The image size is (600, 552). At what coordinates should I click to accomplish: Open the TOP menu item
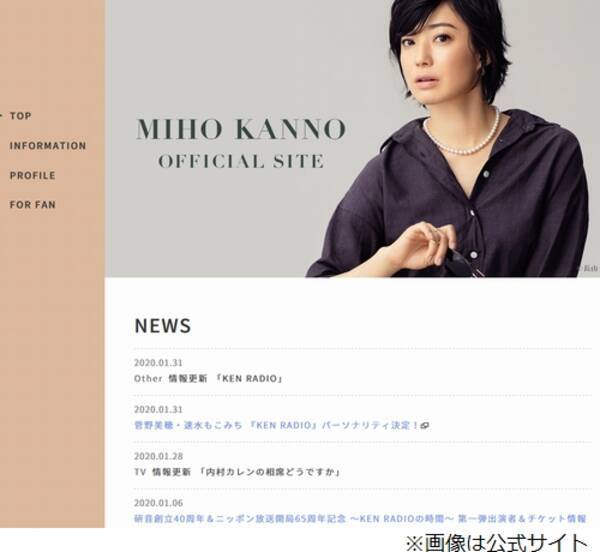click(x=20, y=116)
